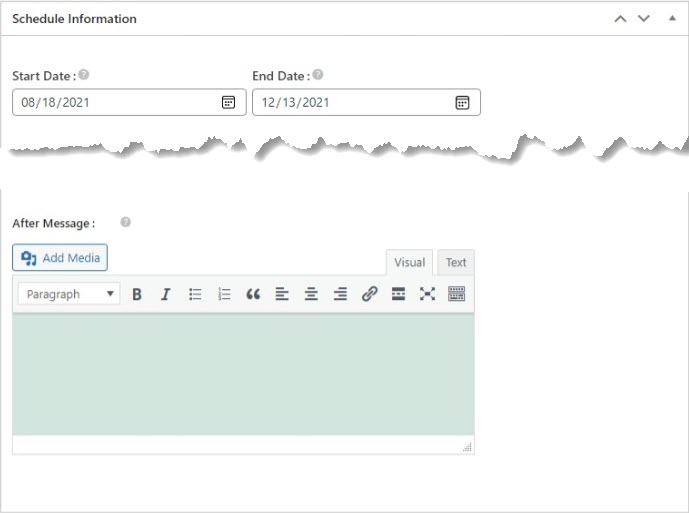This screenshot has width=689, height=513.
Task: Center align the text
Action: (x=311, y=294)
